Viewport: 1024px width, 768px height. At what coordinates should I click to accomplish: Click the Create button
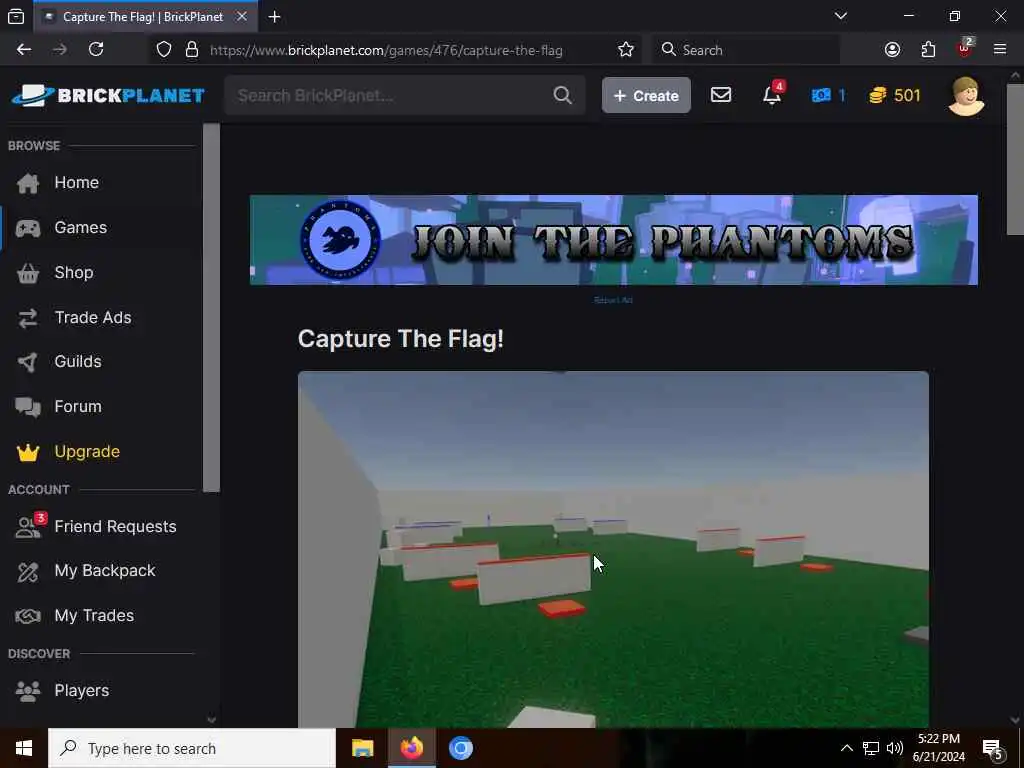click(x=646, y=95)
